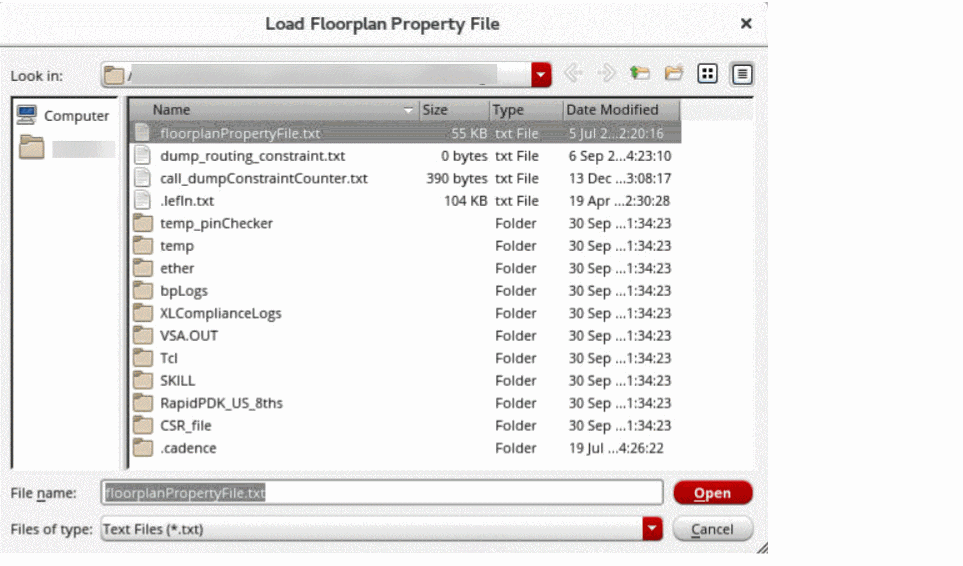963x566 pixels.
Task: Switch to detail view mode
Action: [x=742, y=74]
